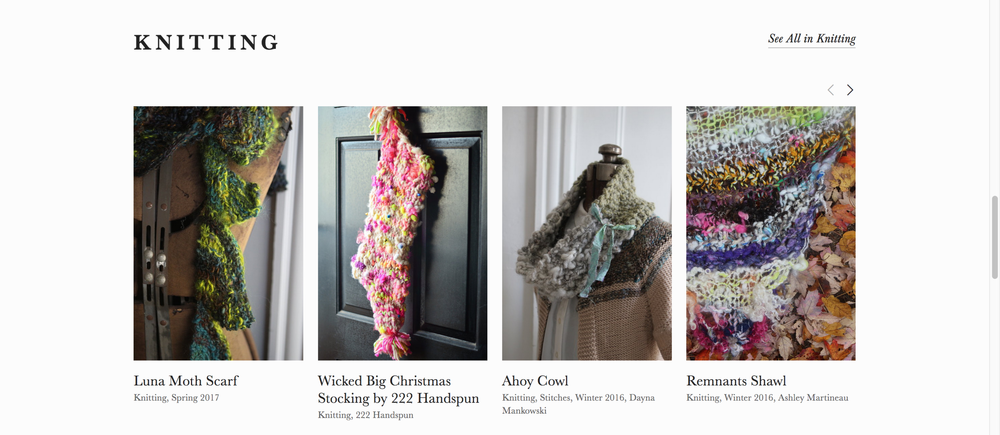The image size is (1000, 435).
Task: Open the pink Christmas stocking photo
Action: [x=402, y=233]
